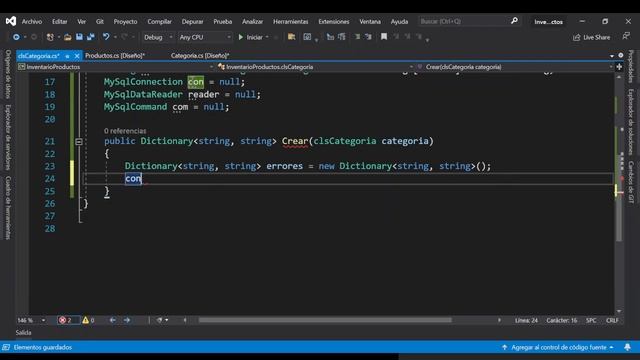The width and height of the screenshot is (640, 360).
Task: Expand the Iniciar dropdown arrow
Action: [267, 37]
